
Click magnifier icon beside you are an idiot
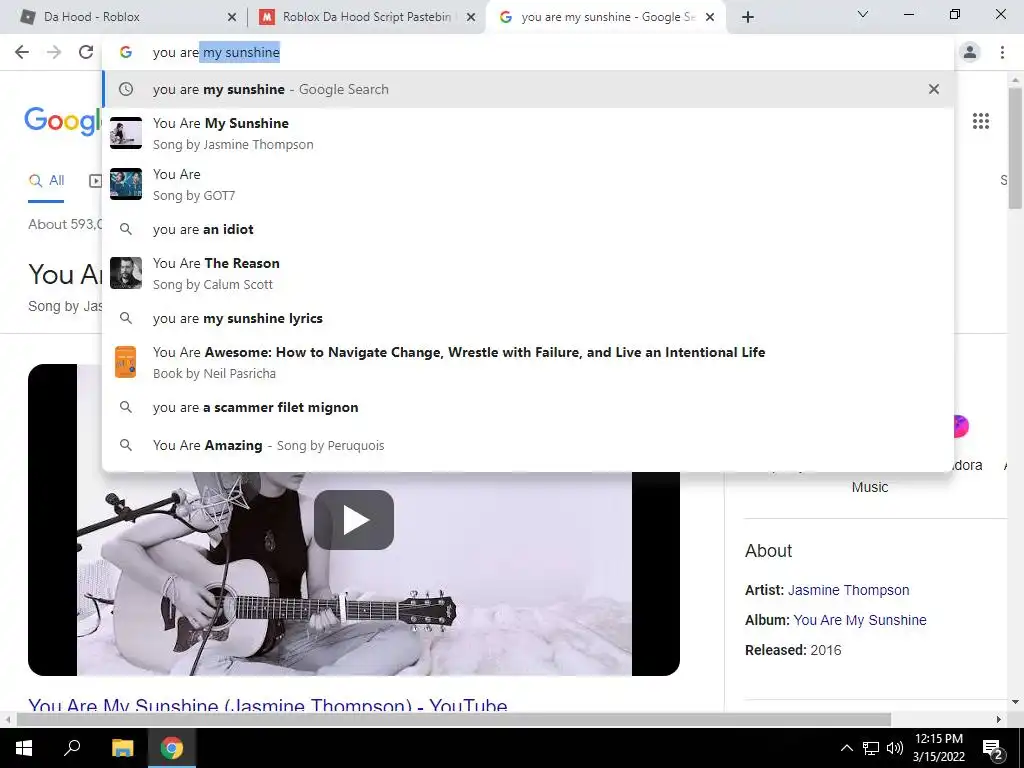(x=125, y=229)
